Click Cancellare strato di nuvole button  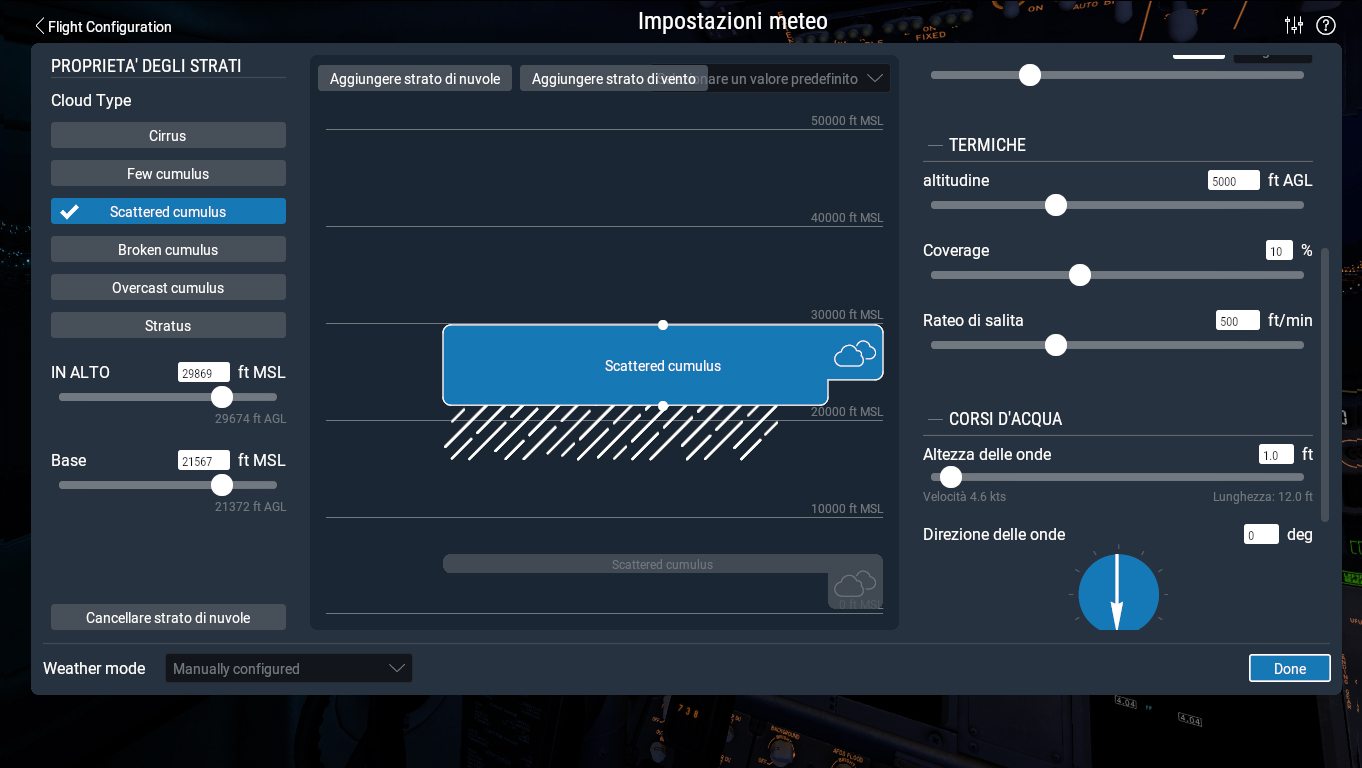168,618
